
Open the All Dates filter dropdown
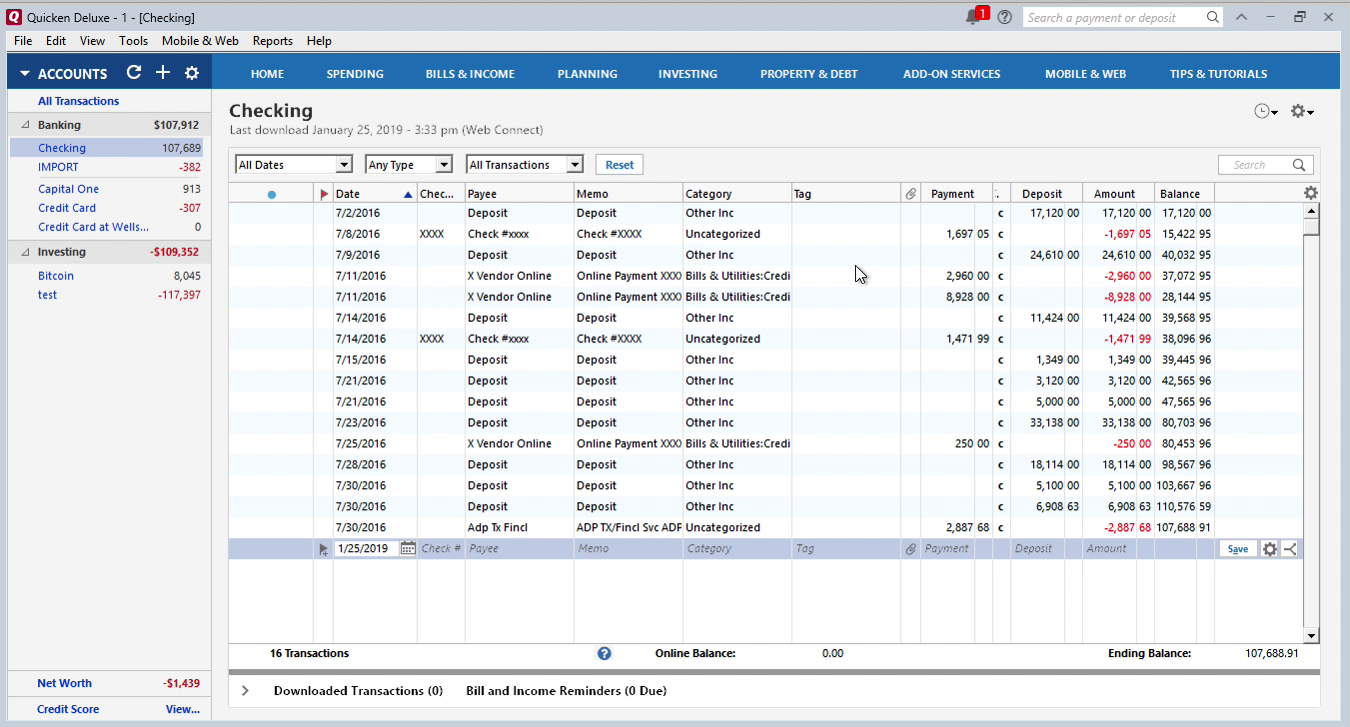pos(294,165)
